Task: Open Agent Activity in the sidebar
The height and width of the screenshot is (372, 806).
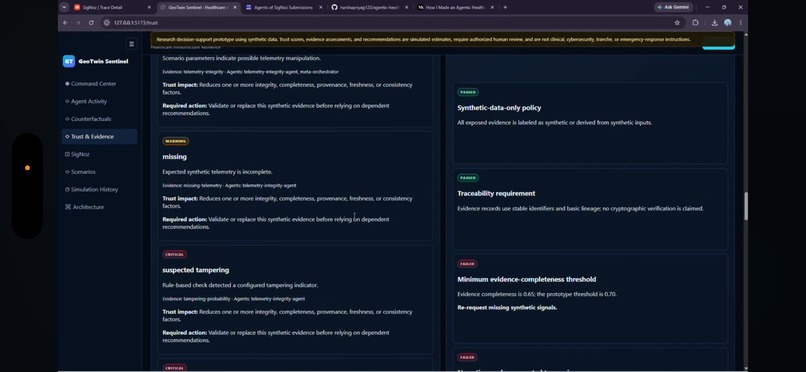Action: (99, 101)
